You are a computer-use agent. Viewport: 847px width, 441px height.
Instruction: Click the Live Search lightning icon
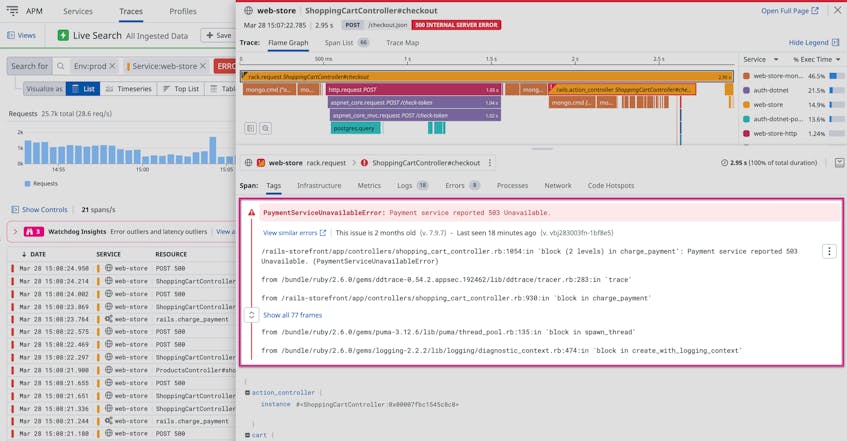click(x=63, y=35)
